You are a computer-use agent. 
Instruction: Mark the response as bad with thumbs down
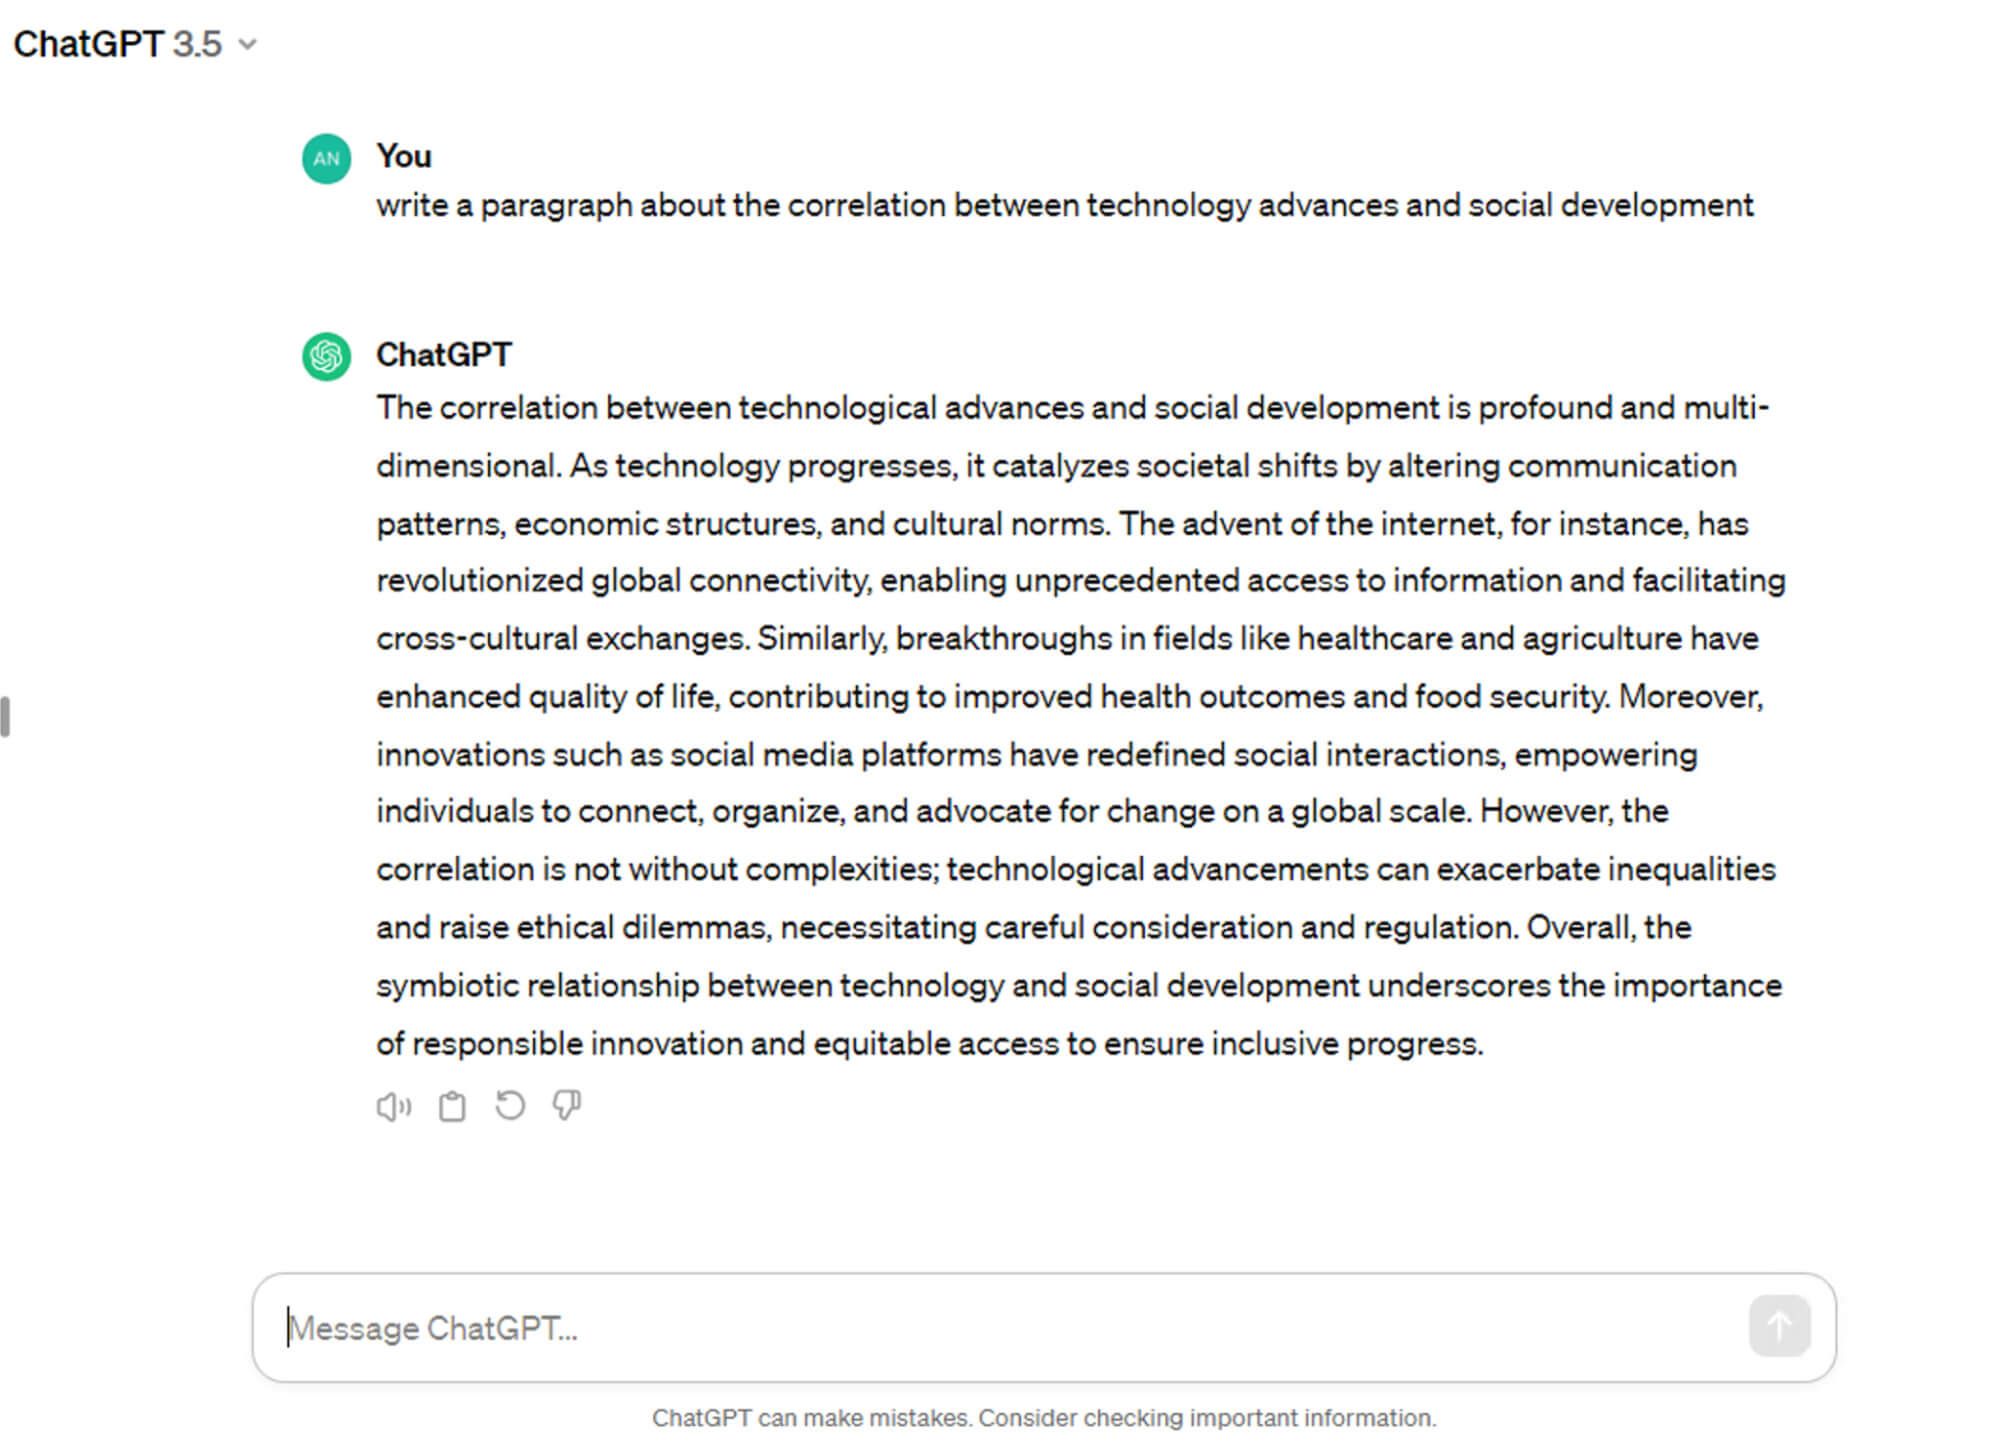[x=567, y=1106]
